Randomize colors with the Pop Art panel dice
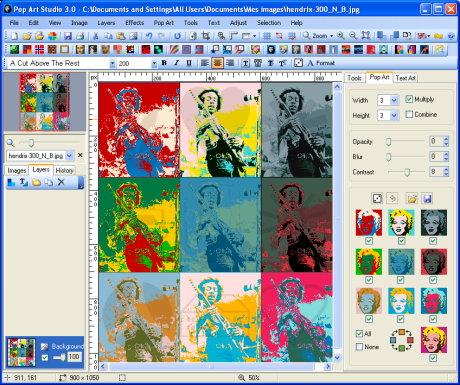The width and height of the screenshot is (460, 385). [x=377, y=199]
